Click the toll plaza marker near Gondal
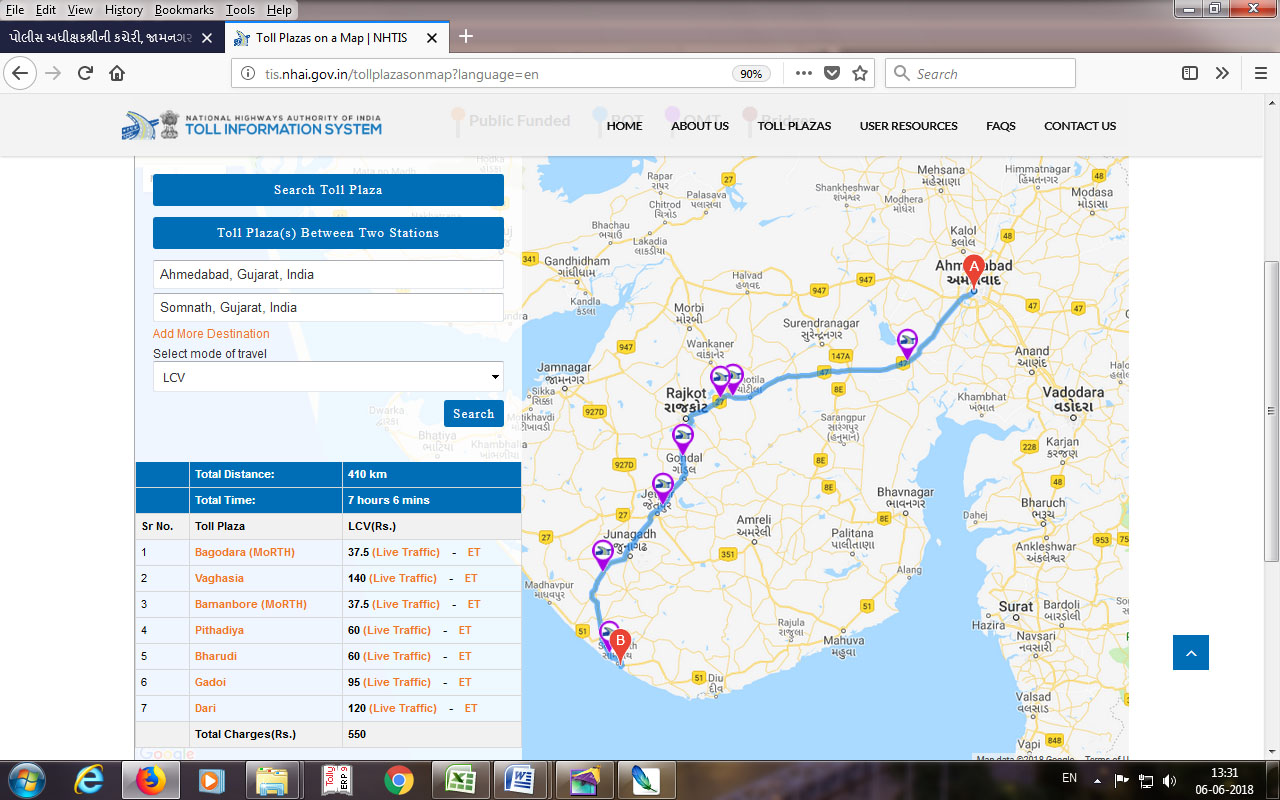Image resolution: width=1280 pixels, height=800 pixels. (x=683, y=438)
